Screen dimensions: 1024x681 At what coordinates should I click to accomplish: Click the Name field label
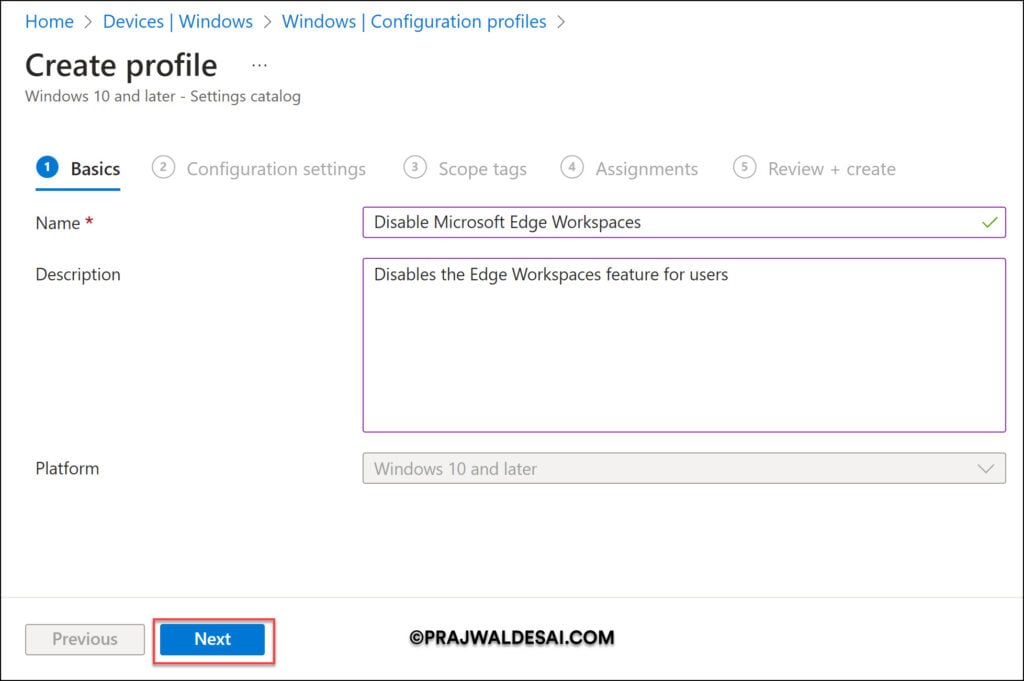click(57, 223)
